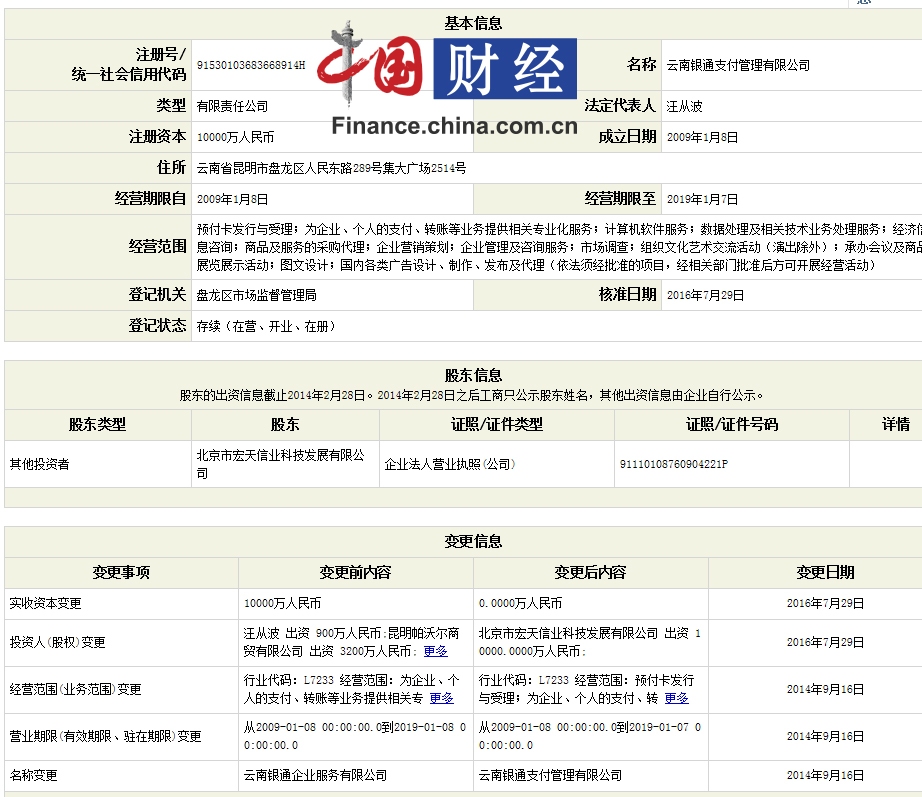Click the 证照/证件号码 column header

pyautogui.click(x=732, y=424)
